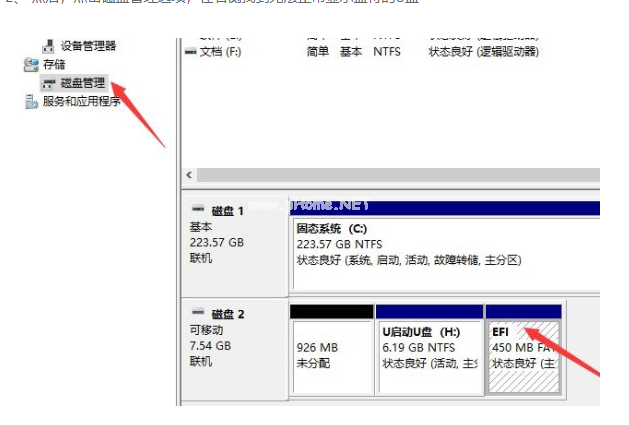Click the 服务和应用程序 icon

tap(31, 101)
